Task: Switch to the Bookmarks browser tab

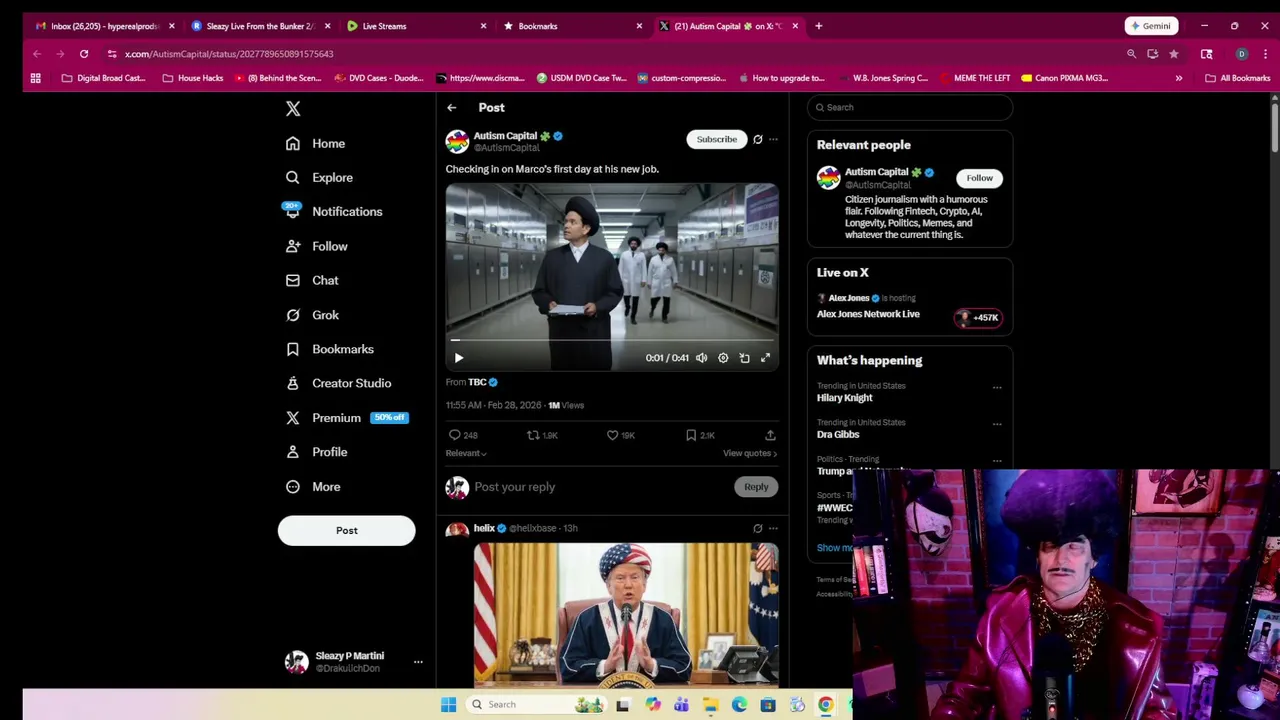Action: coord(572,26)
